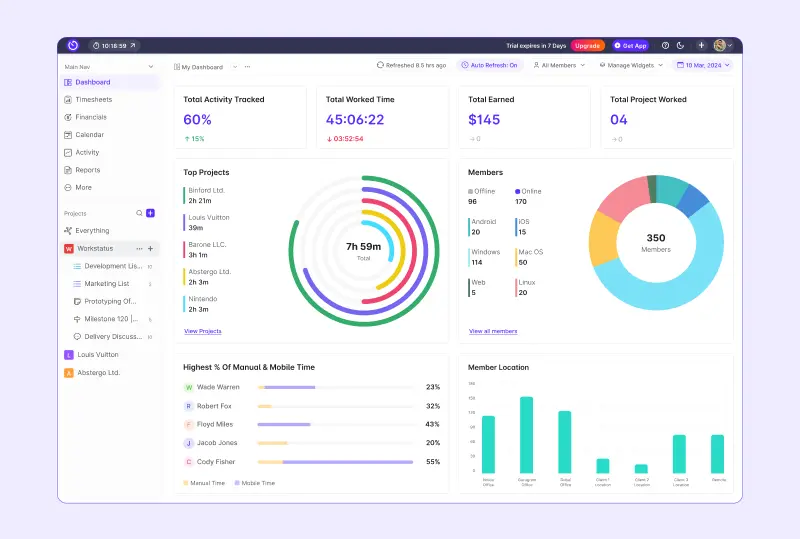Click the plus icon beside Workstatus project

point(150,248)
